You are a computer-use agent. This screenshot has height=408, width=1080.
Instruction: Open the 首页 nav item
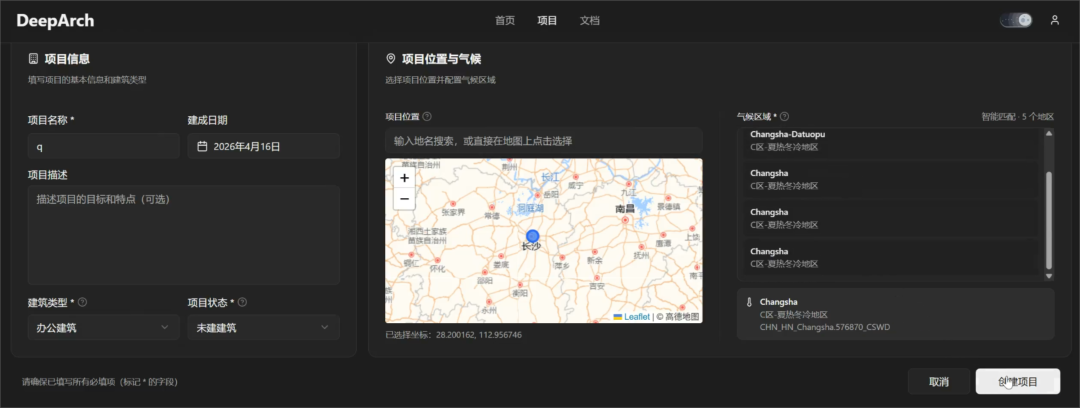point(505,21)
